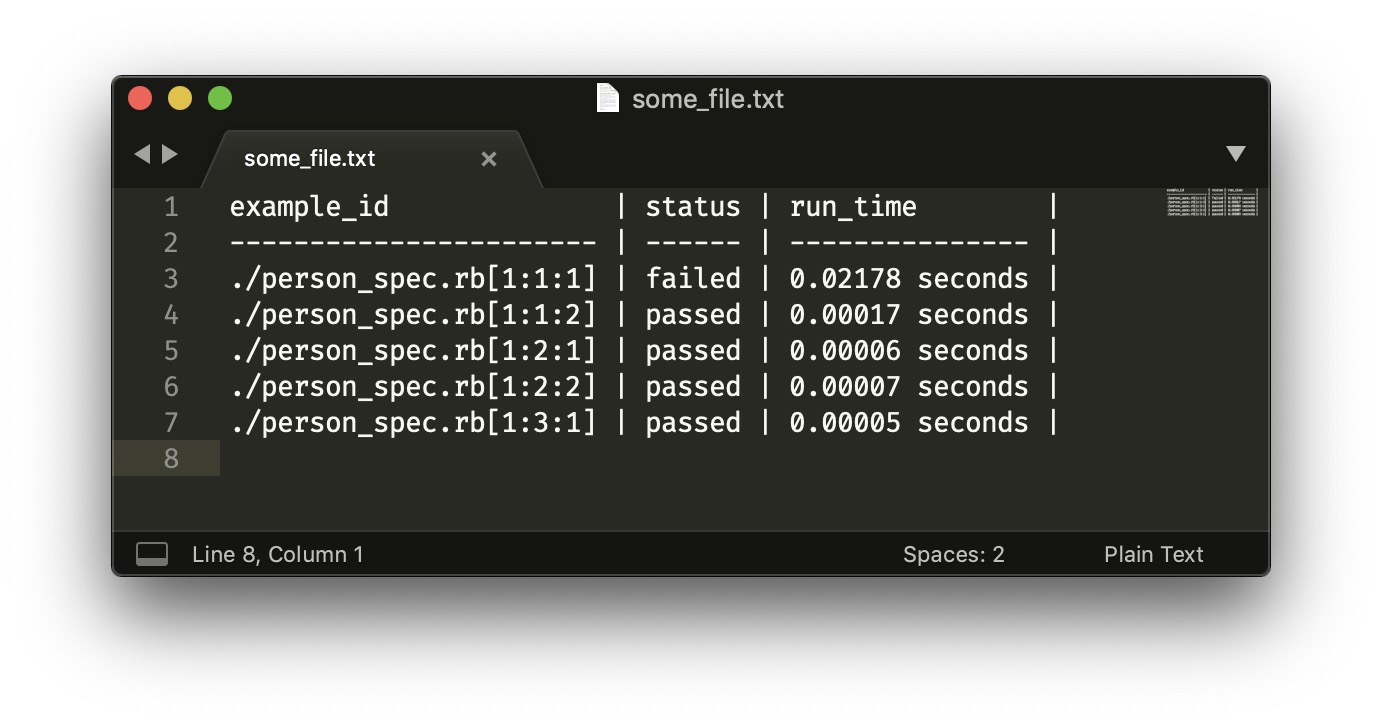This screenshot has width=1382, height=724.
Task: Toggle the side bar panel switcher icon
Action: click(x=152, y=554)
